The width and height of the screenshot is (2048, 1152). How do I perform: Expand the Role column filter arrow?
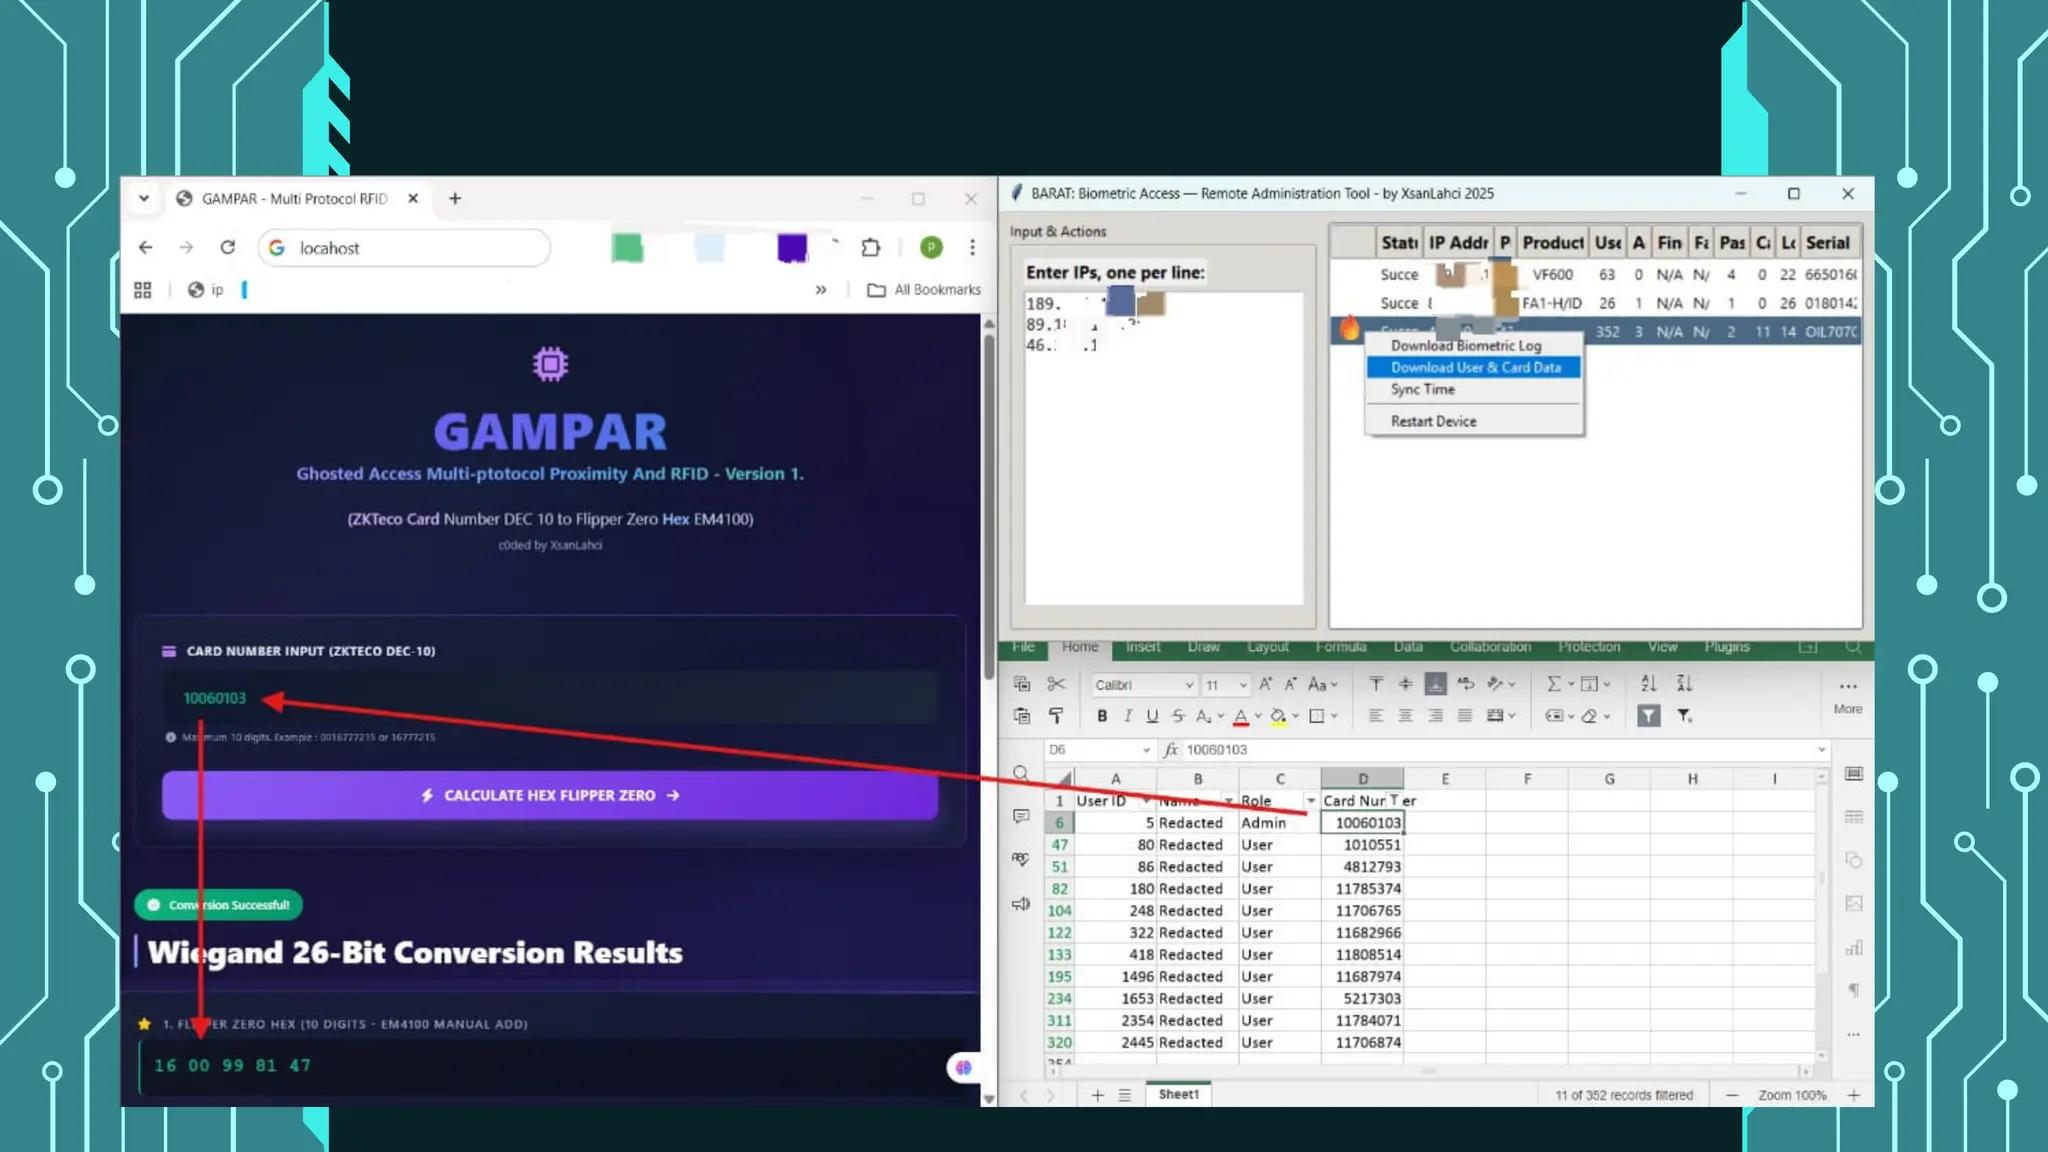click(1310, 801)
